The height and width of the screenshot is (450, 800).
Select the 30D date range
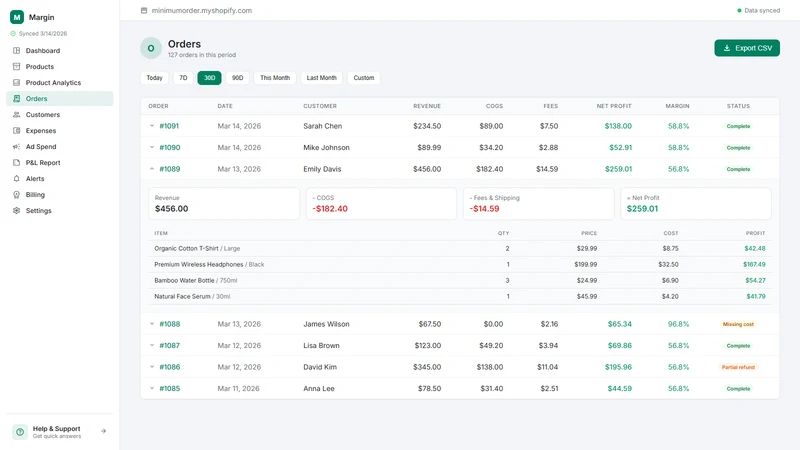tap(209, 78)
